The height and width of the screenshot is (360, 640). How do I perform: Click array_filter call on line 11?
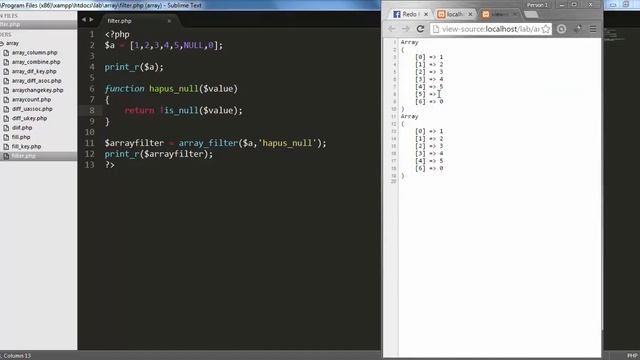pyautogui.click(x=208, y=143)
